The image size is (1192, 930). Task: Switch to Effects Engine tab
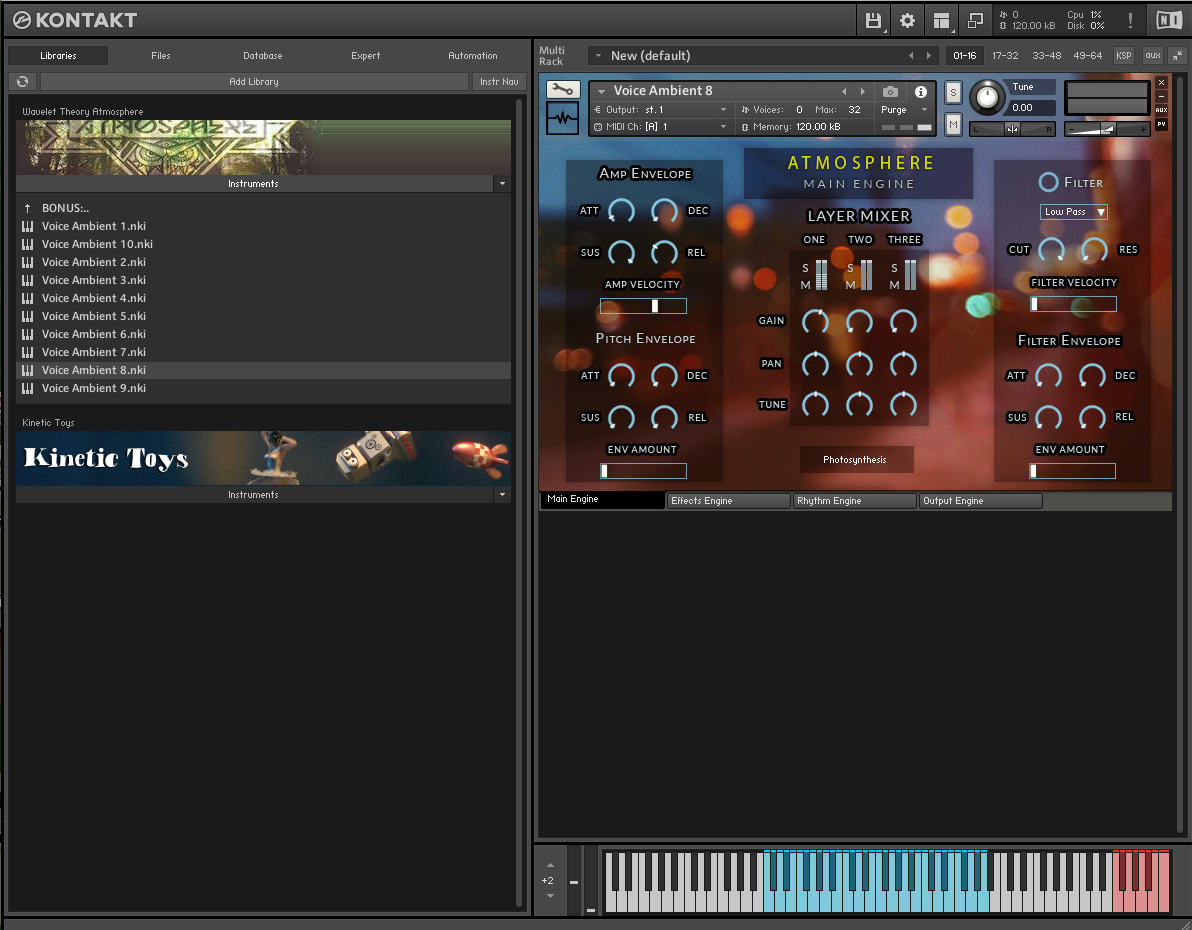728,500
